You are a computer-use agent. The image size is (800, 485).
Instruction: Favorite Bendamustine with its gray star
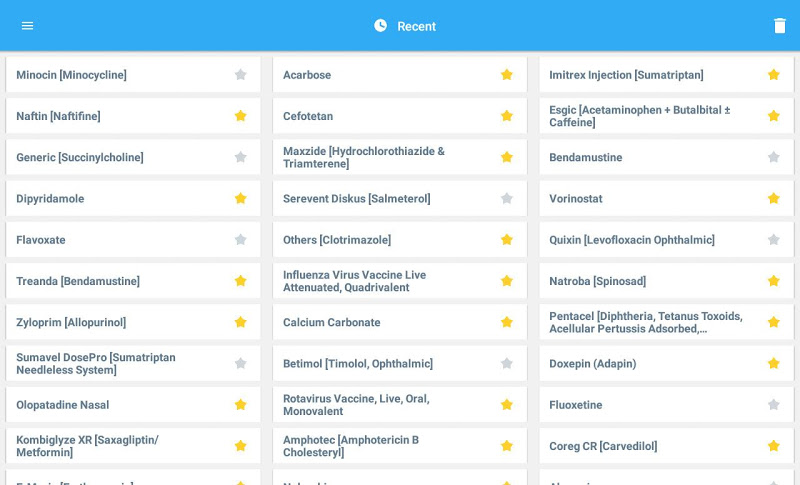(773, 157)
